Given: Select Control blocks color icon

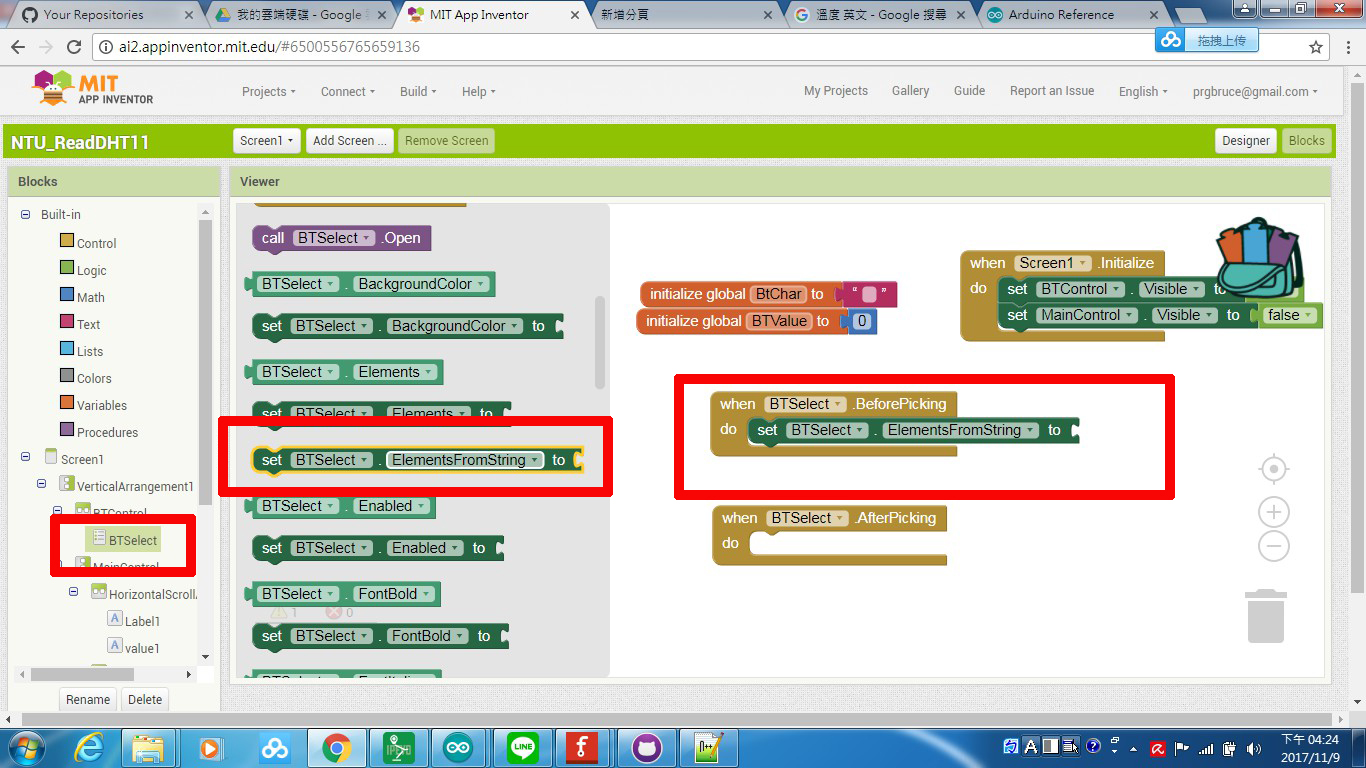Looking at the screenshot, I should tap(67, 241).
